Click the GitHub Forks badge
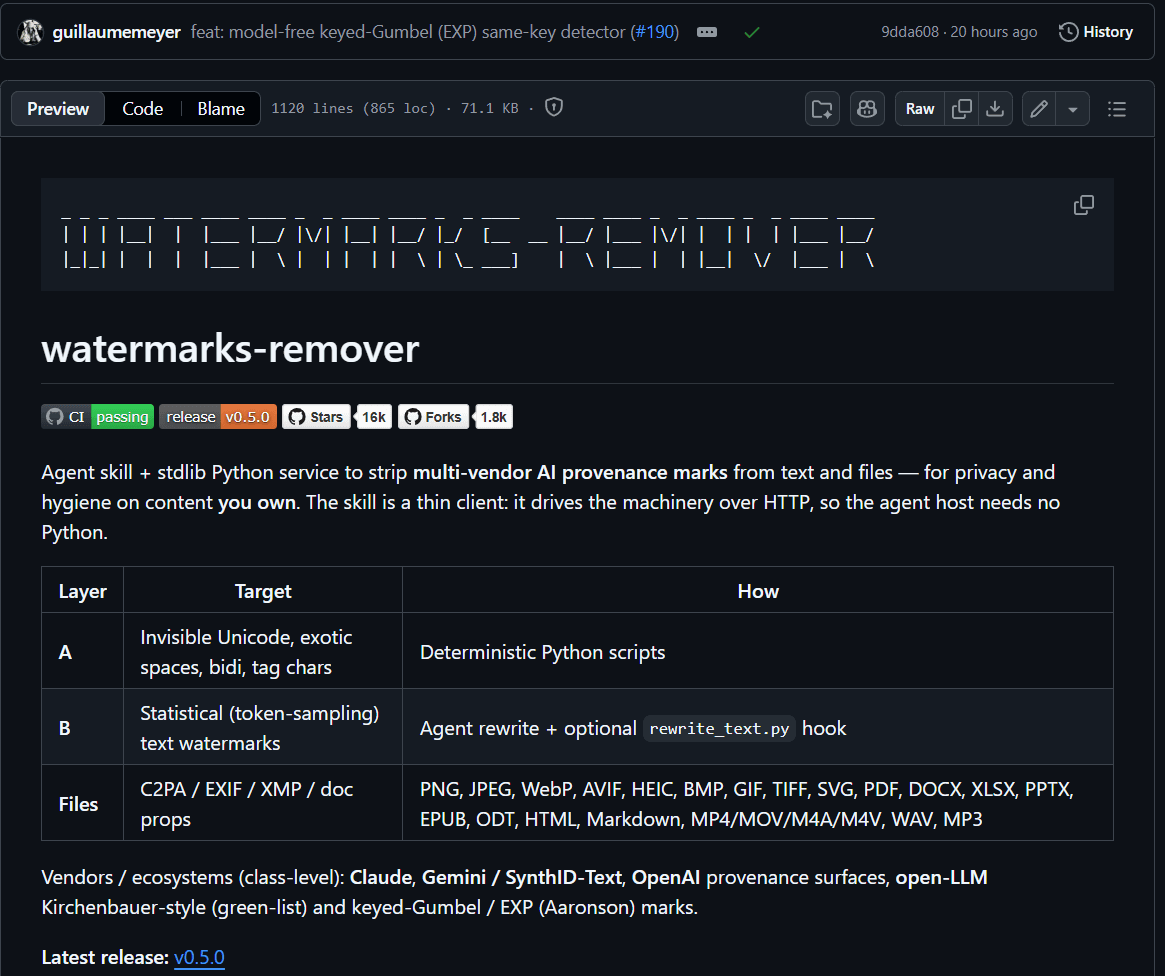 coord(433,417)
